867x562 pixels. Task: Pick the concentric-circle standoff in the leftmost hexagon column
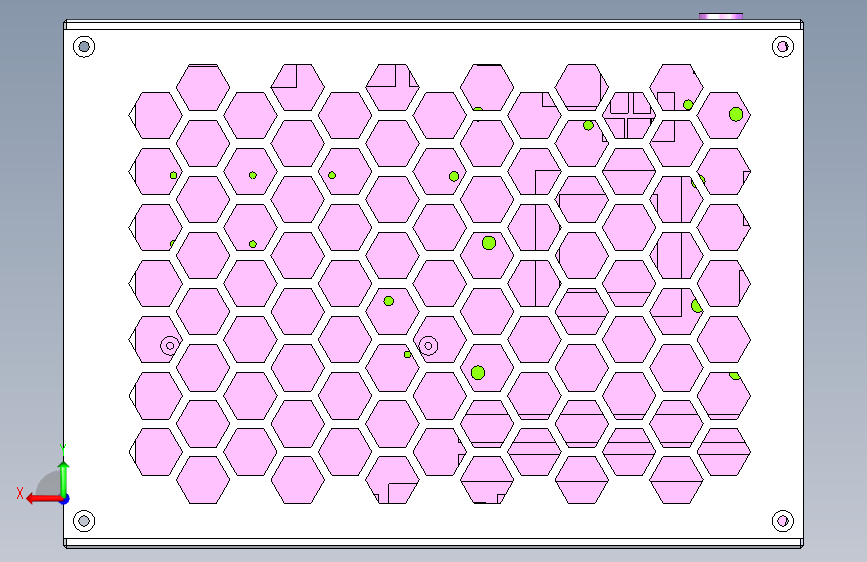coord(170,346)
